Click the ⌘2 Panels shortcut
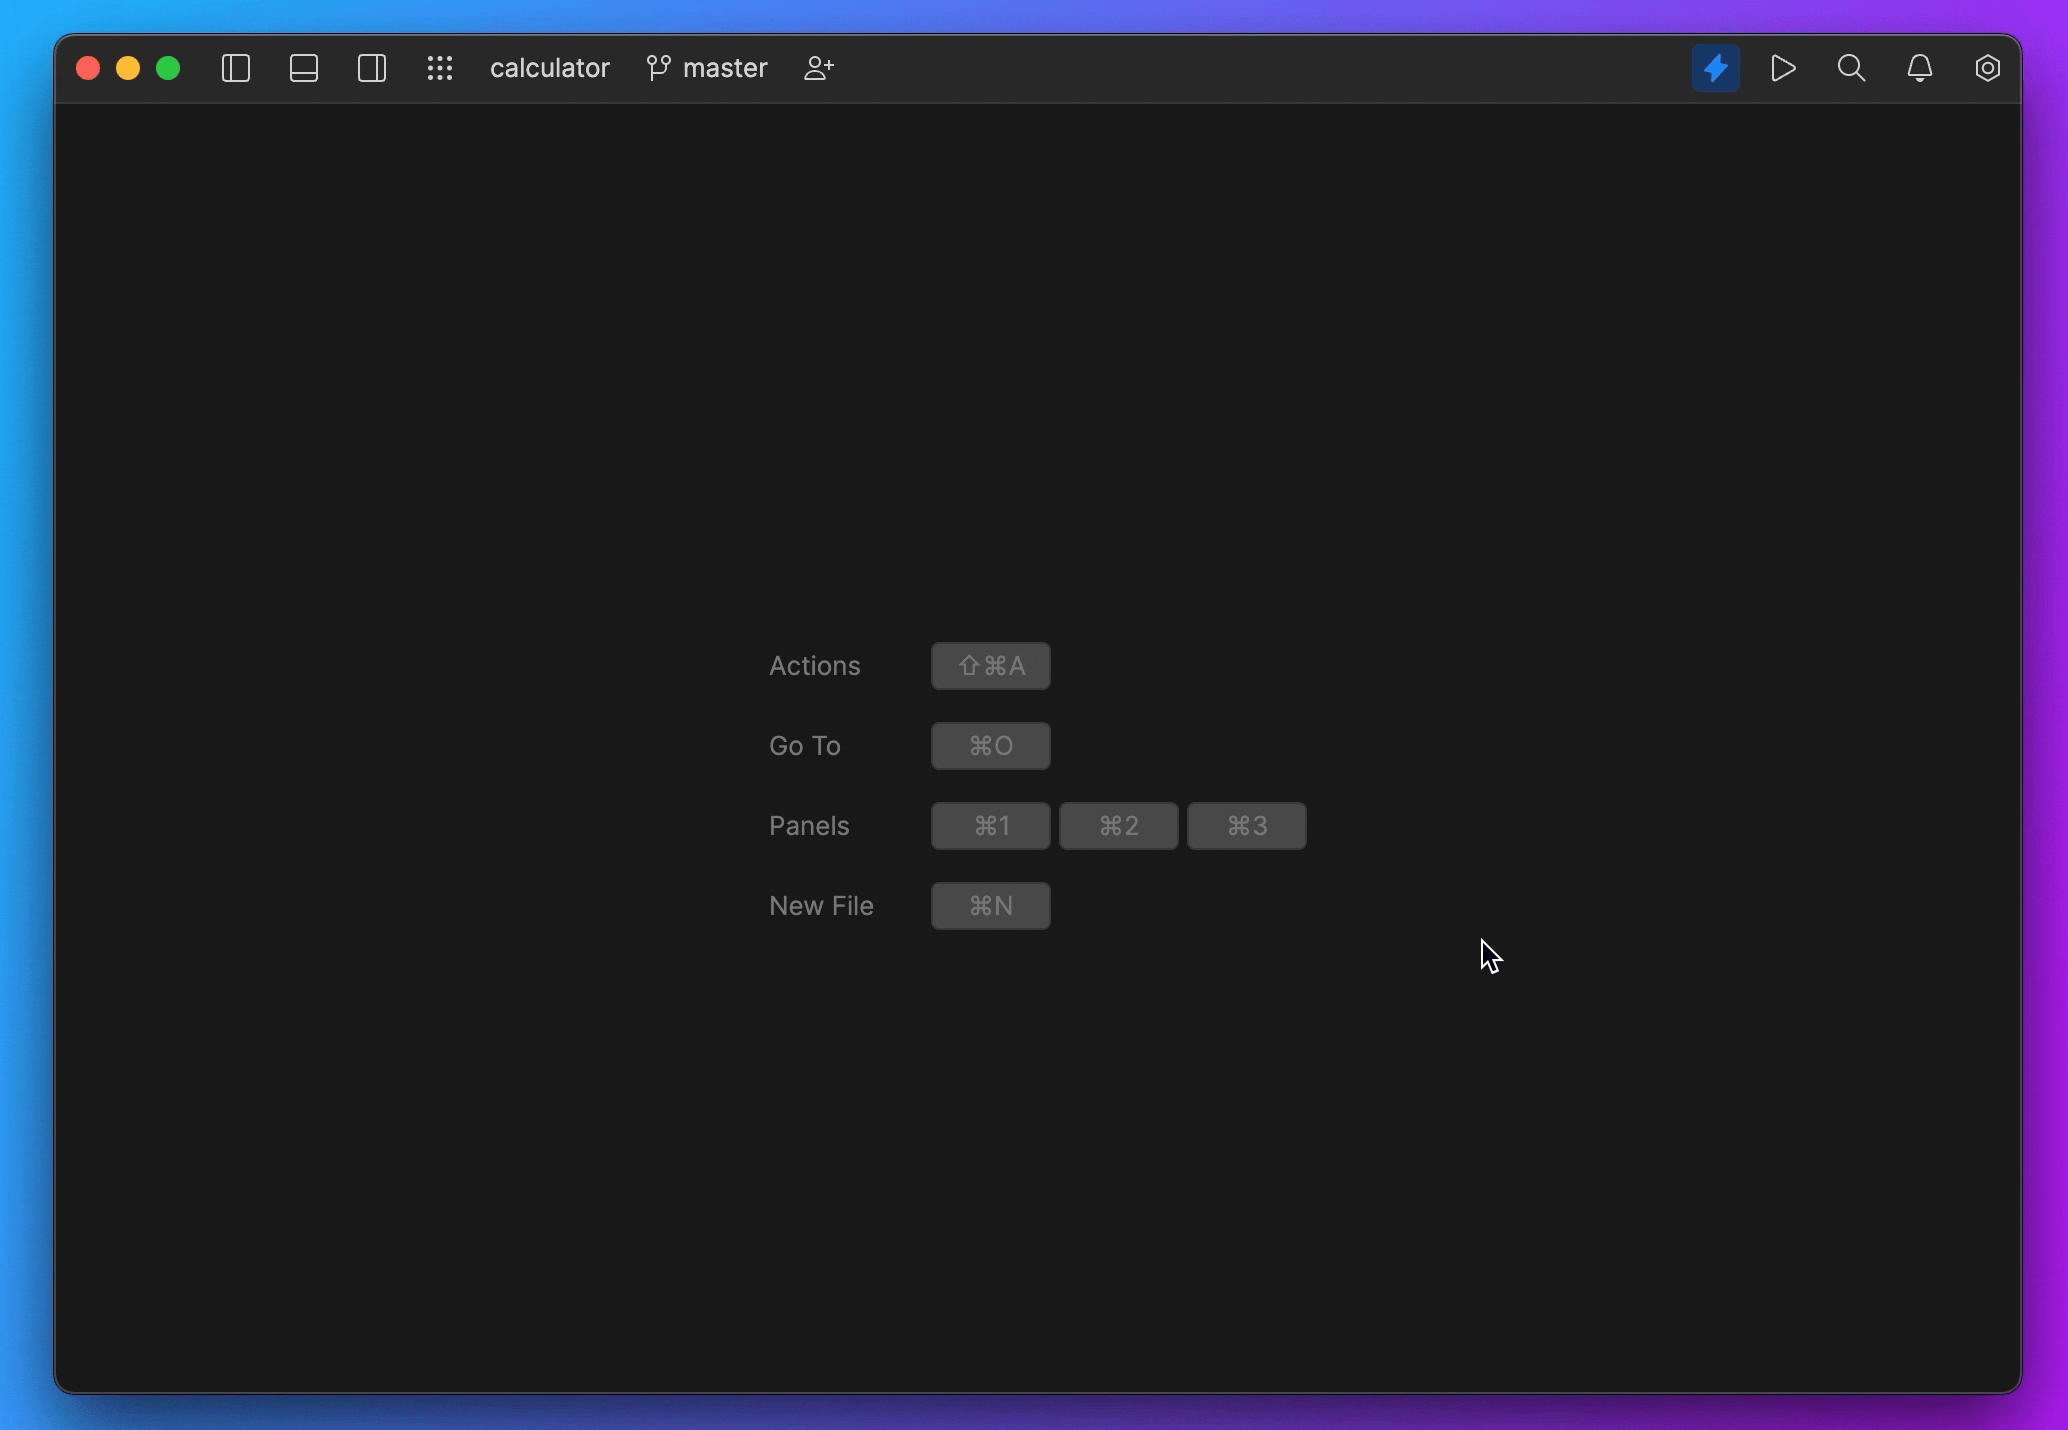Image resolution: width=2068 pixels, height=1430 pixels. [1118, 826]
